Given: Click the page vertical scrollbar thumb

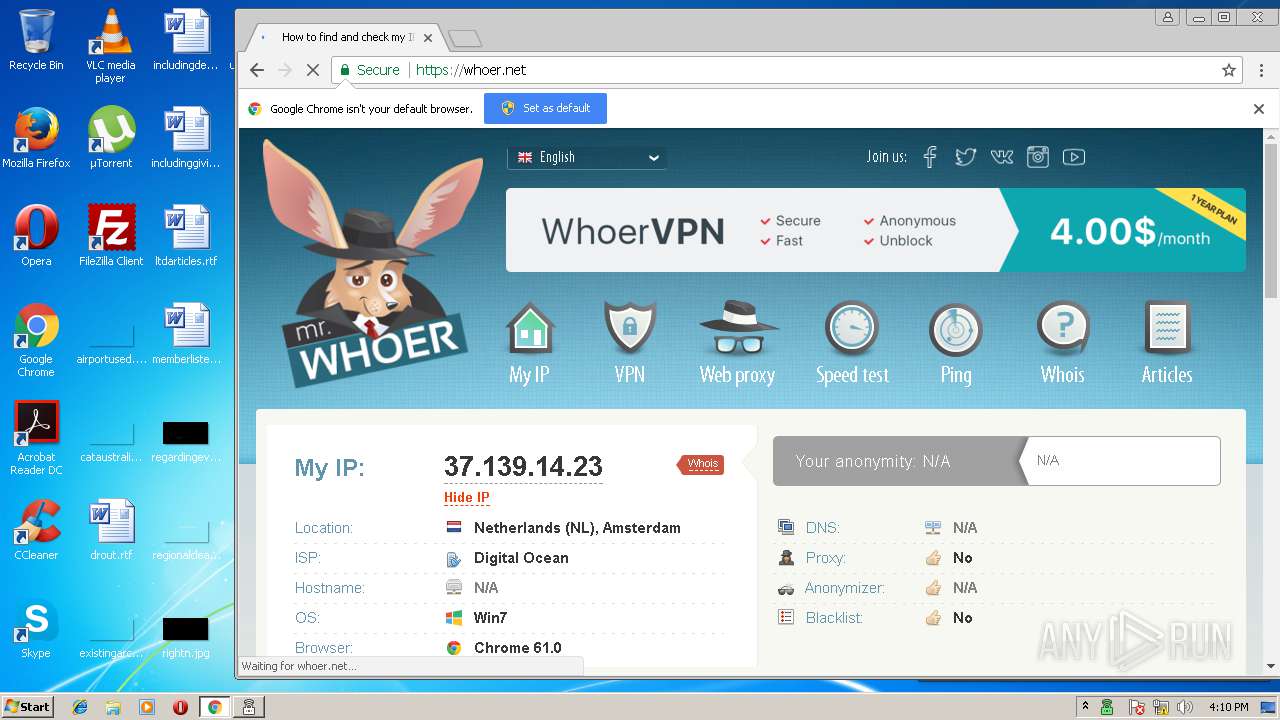Looking at the screenshot, I should coord(1271,220).
